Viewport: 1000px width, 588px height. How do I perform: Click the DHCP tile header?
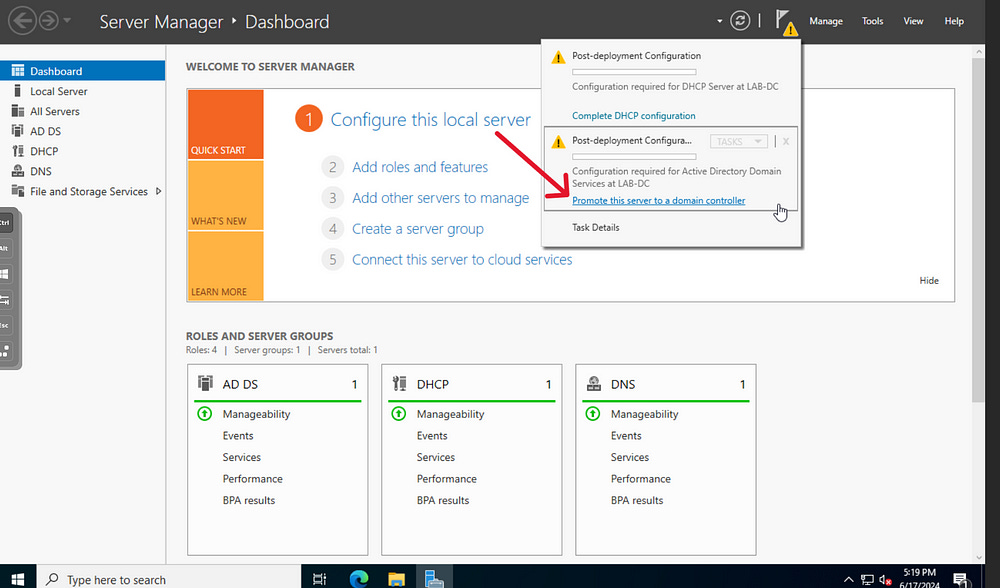(471, 384)
